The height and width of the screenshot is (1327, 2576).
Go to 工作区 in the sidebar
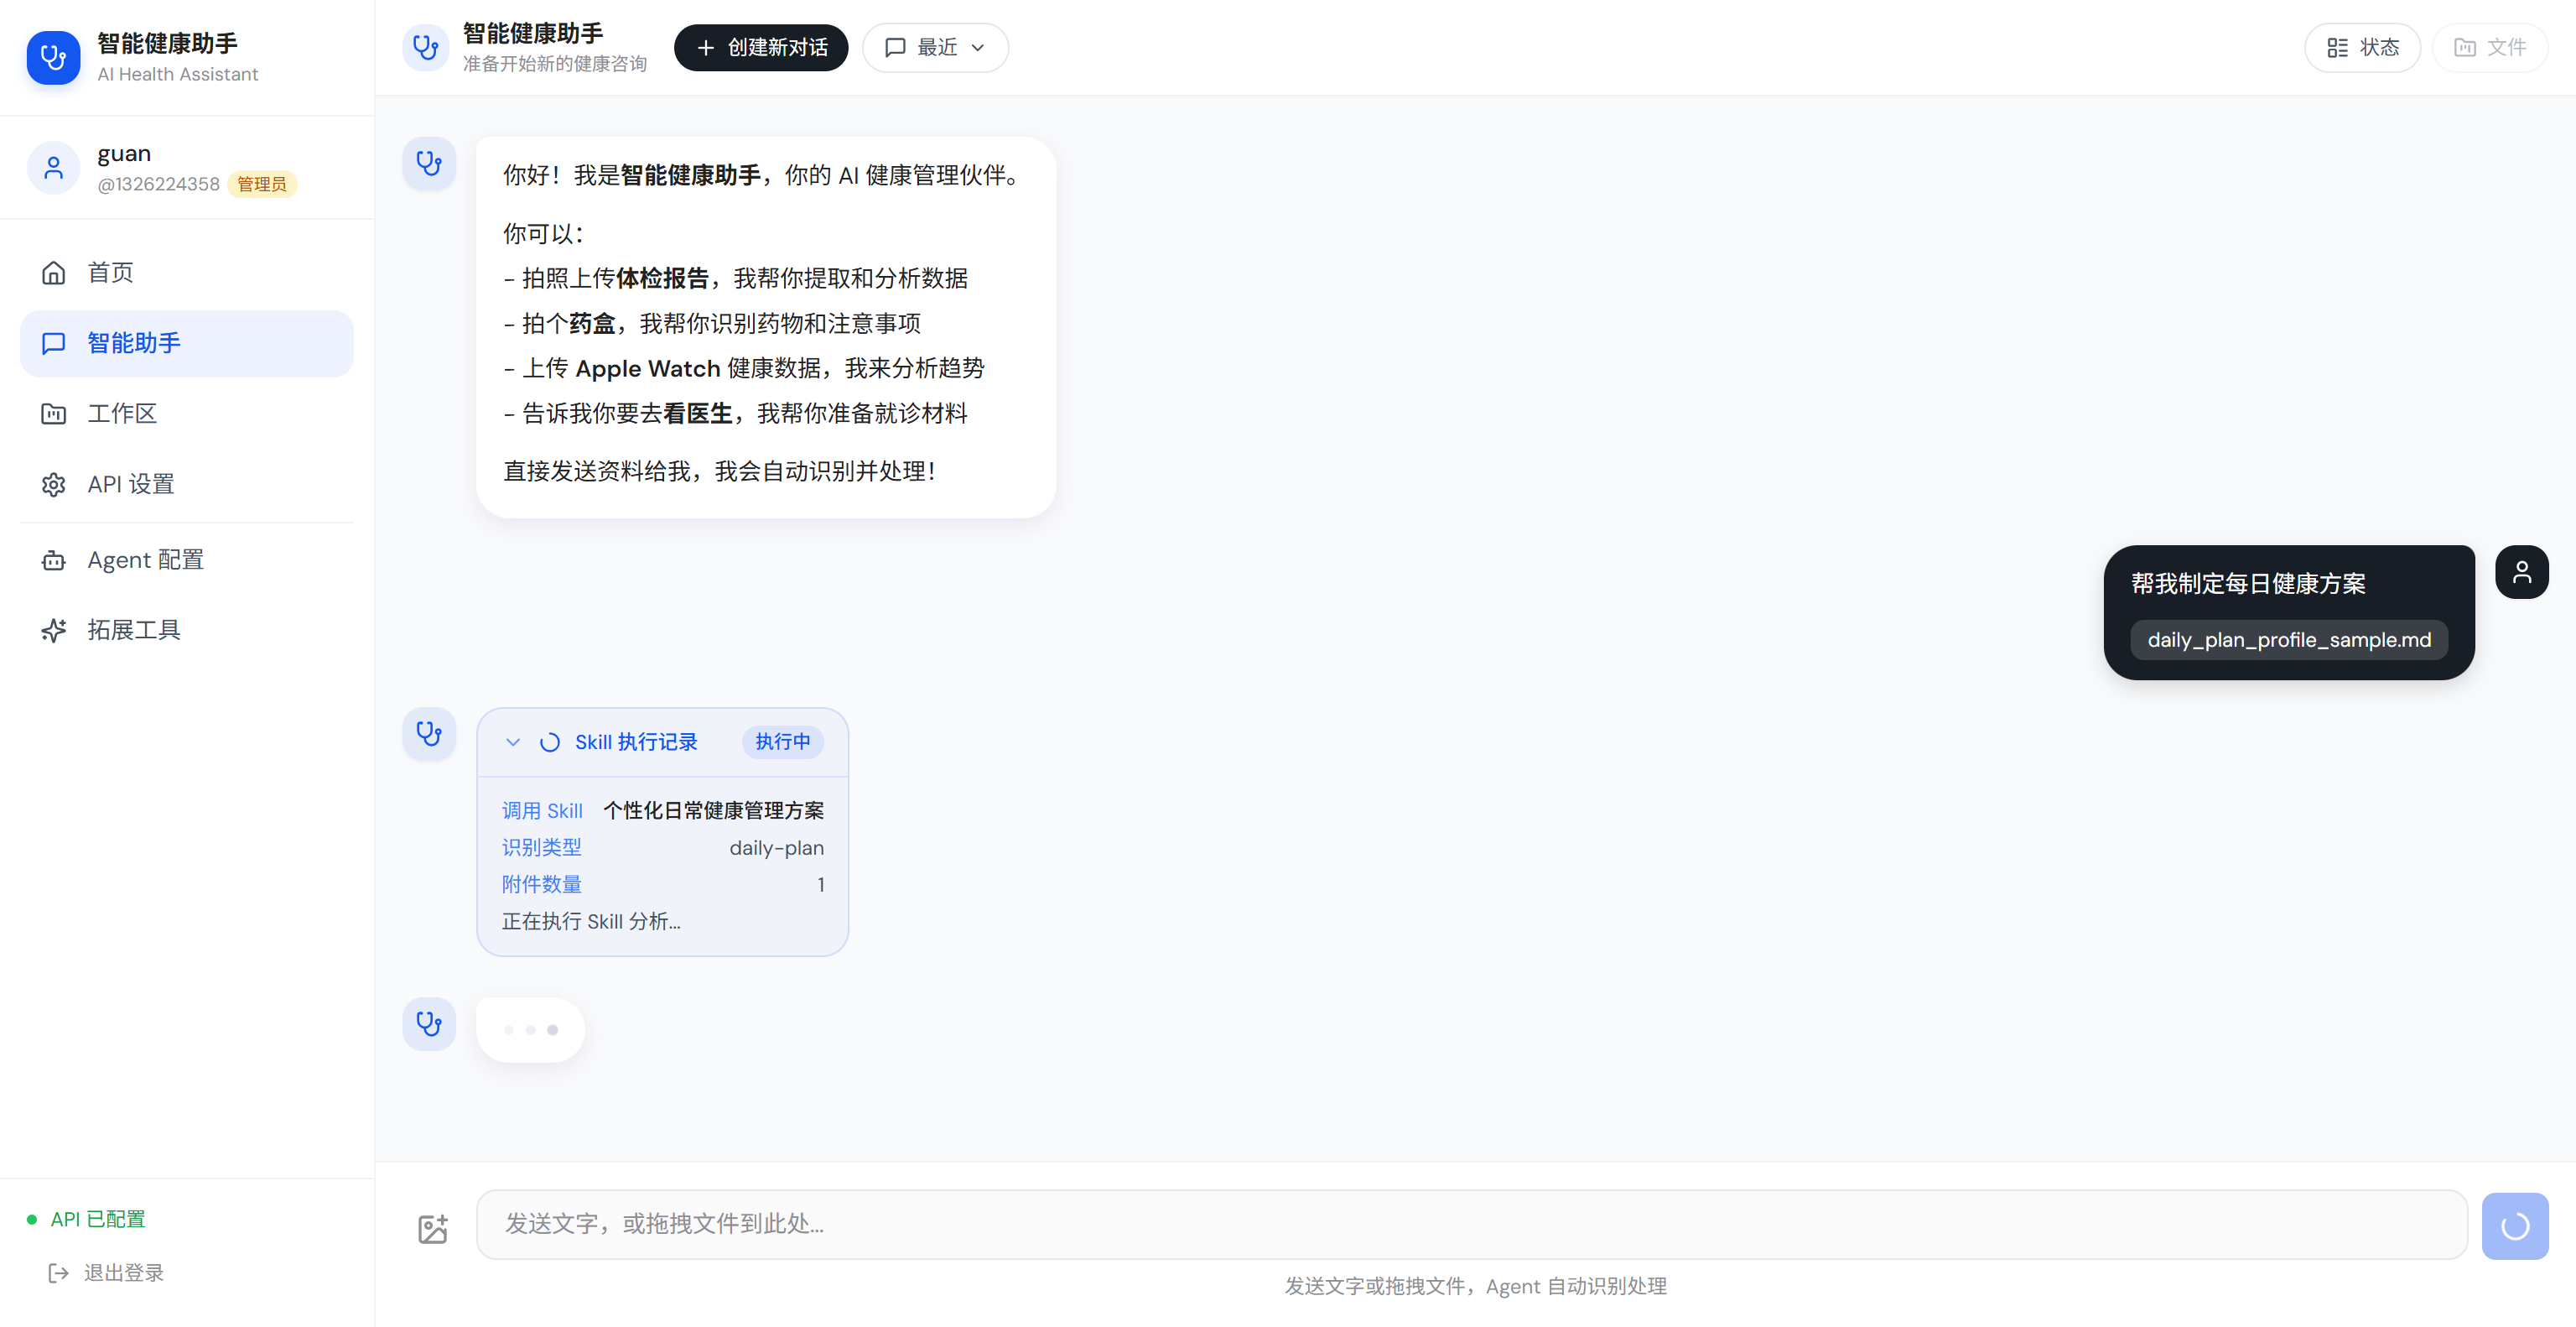(x=187, y=414)
